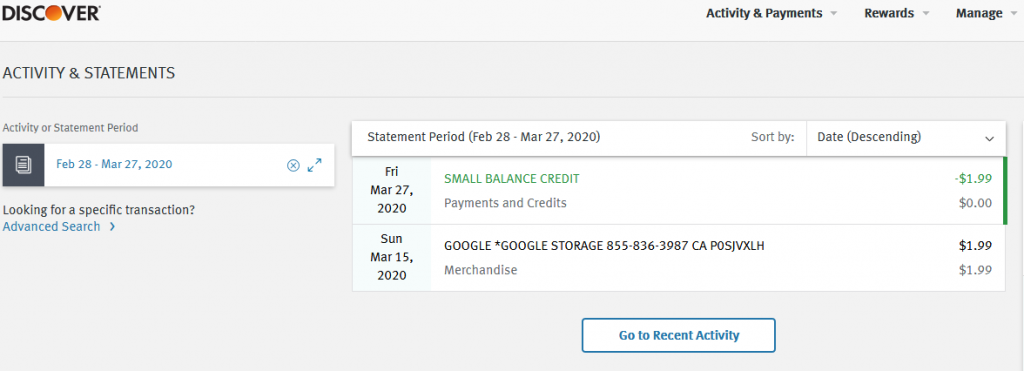
Task: Expand the Rewards dropdown arrow
Action: (x=925, y=13)
